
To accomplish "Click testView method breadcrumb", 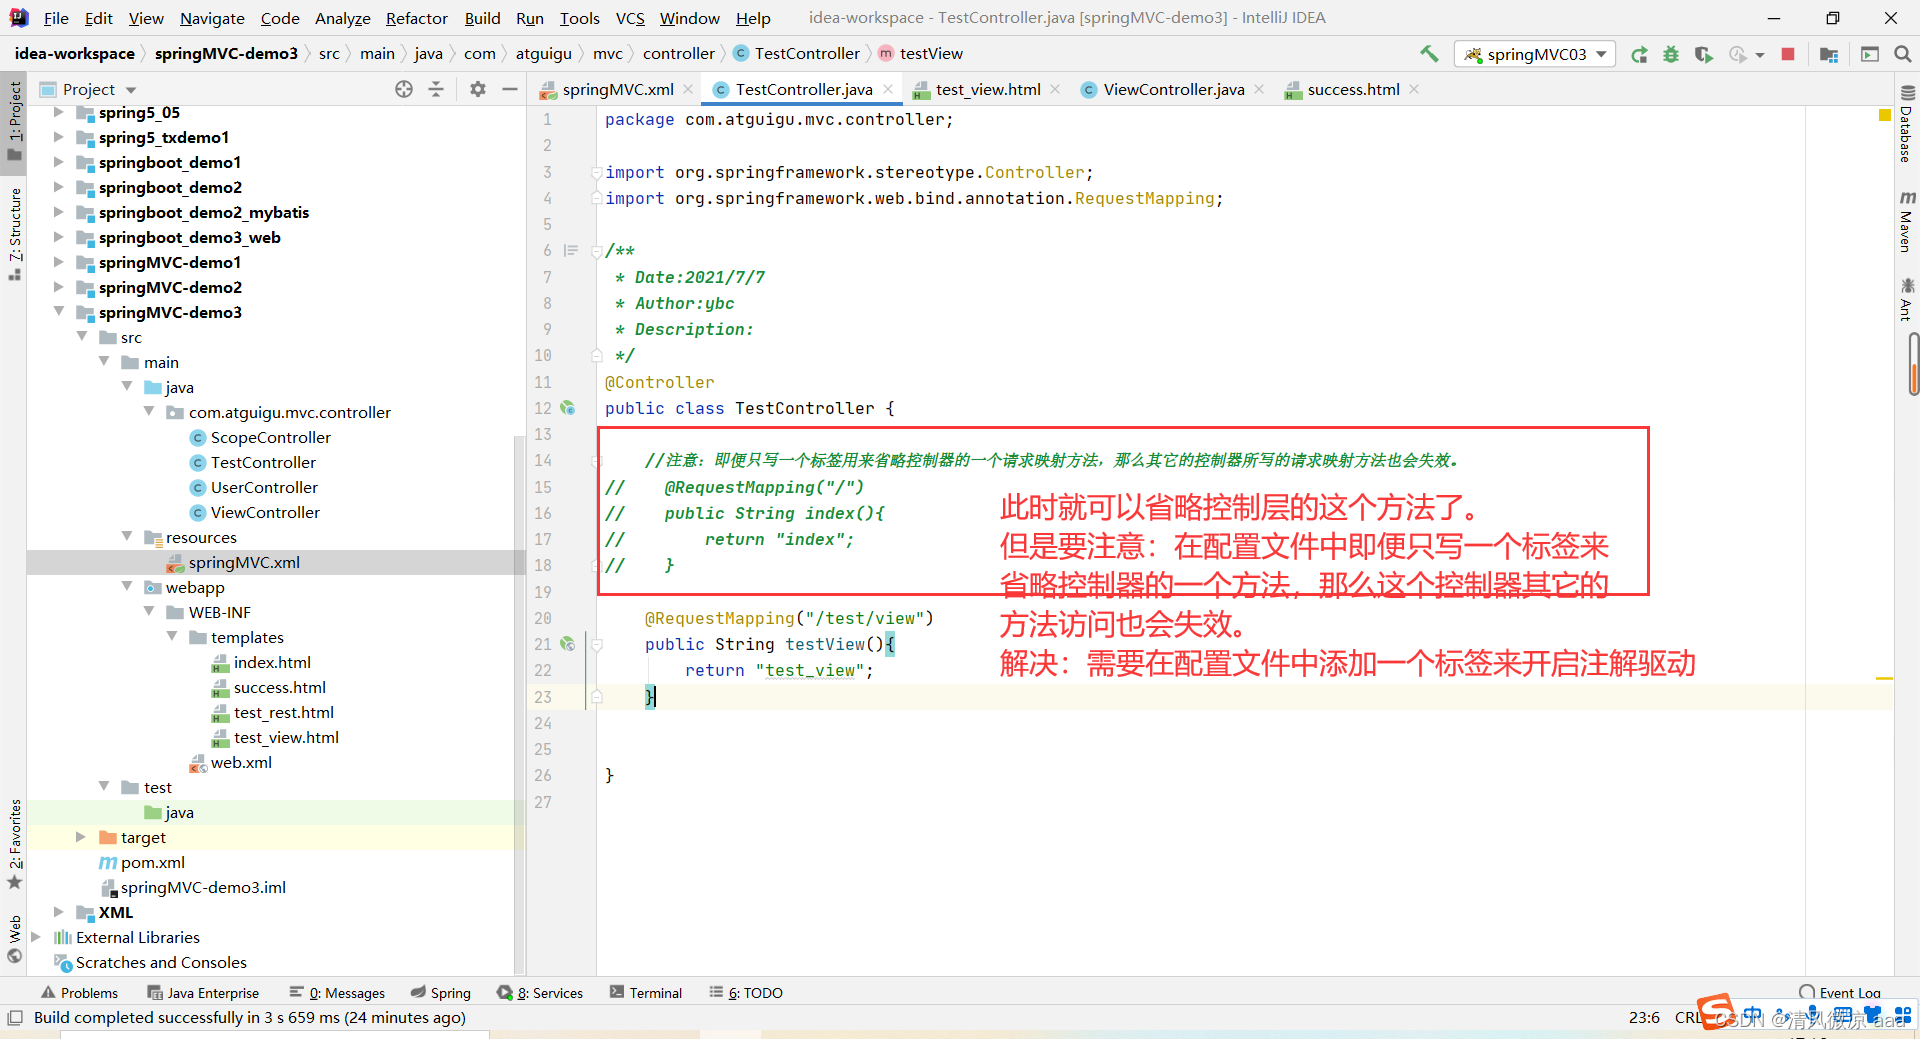I will (x=921, y=53).
